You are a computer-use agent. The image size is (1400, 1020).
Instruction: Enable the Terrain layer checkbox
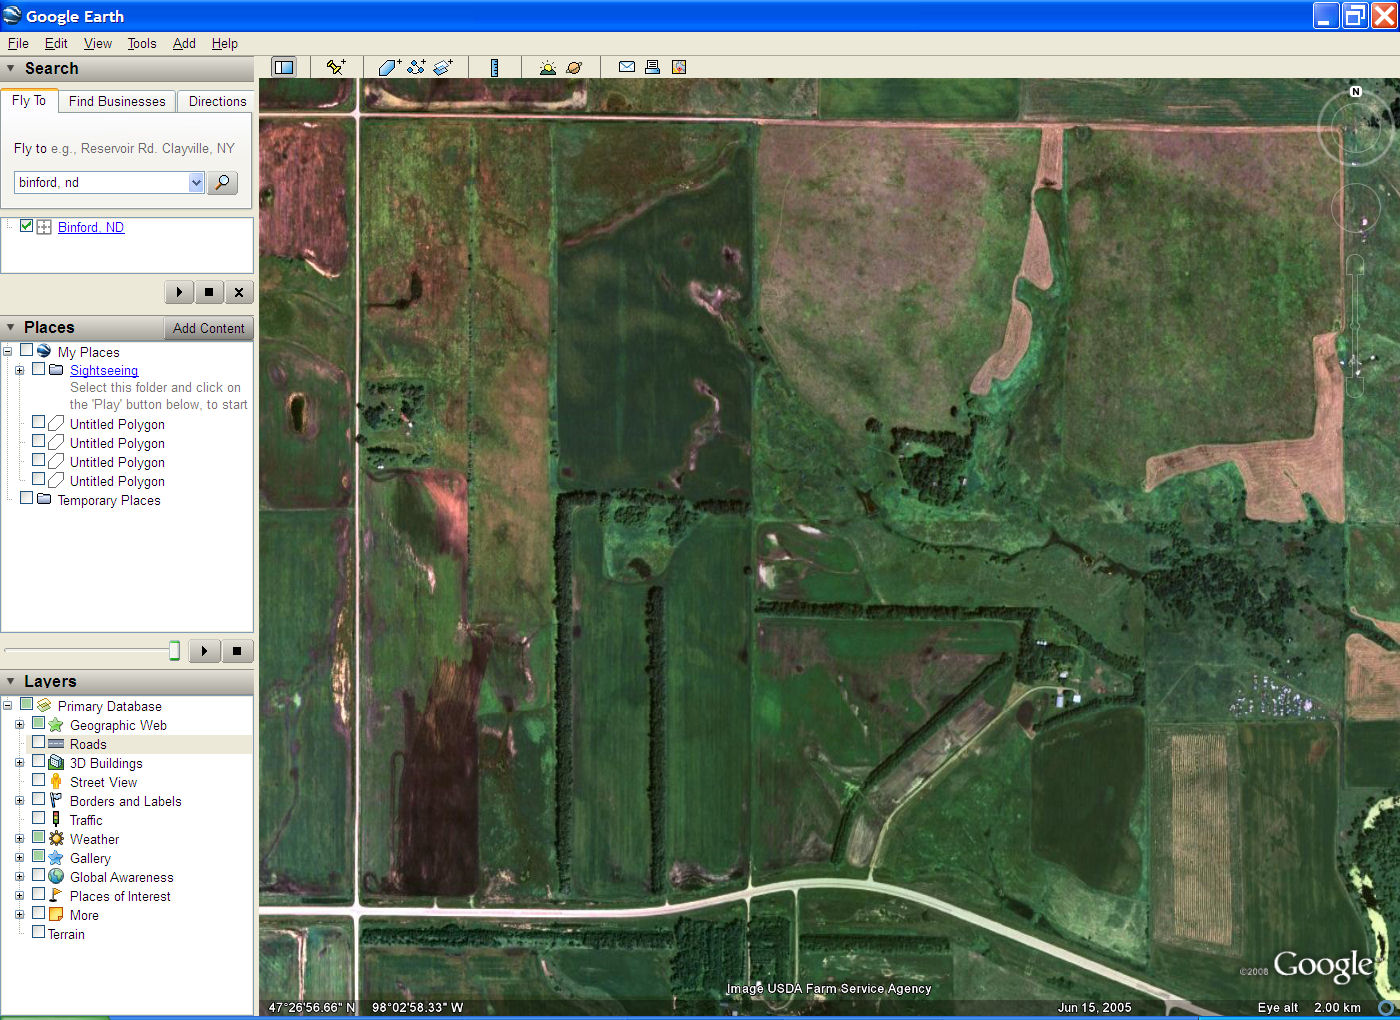[x=38, y=932]
